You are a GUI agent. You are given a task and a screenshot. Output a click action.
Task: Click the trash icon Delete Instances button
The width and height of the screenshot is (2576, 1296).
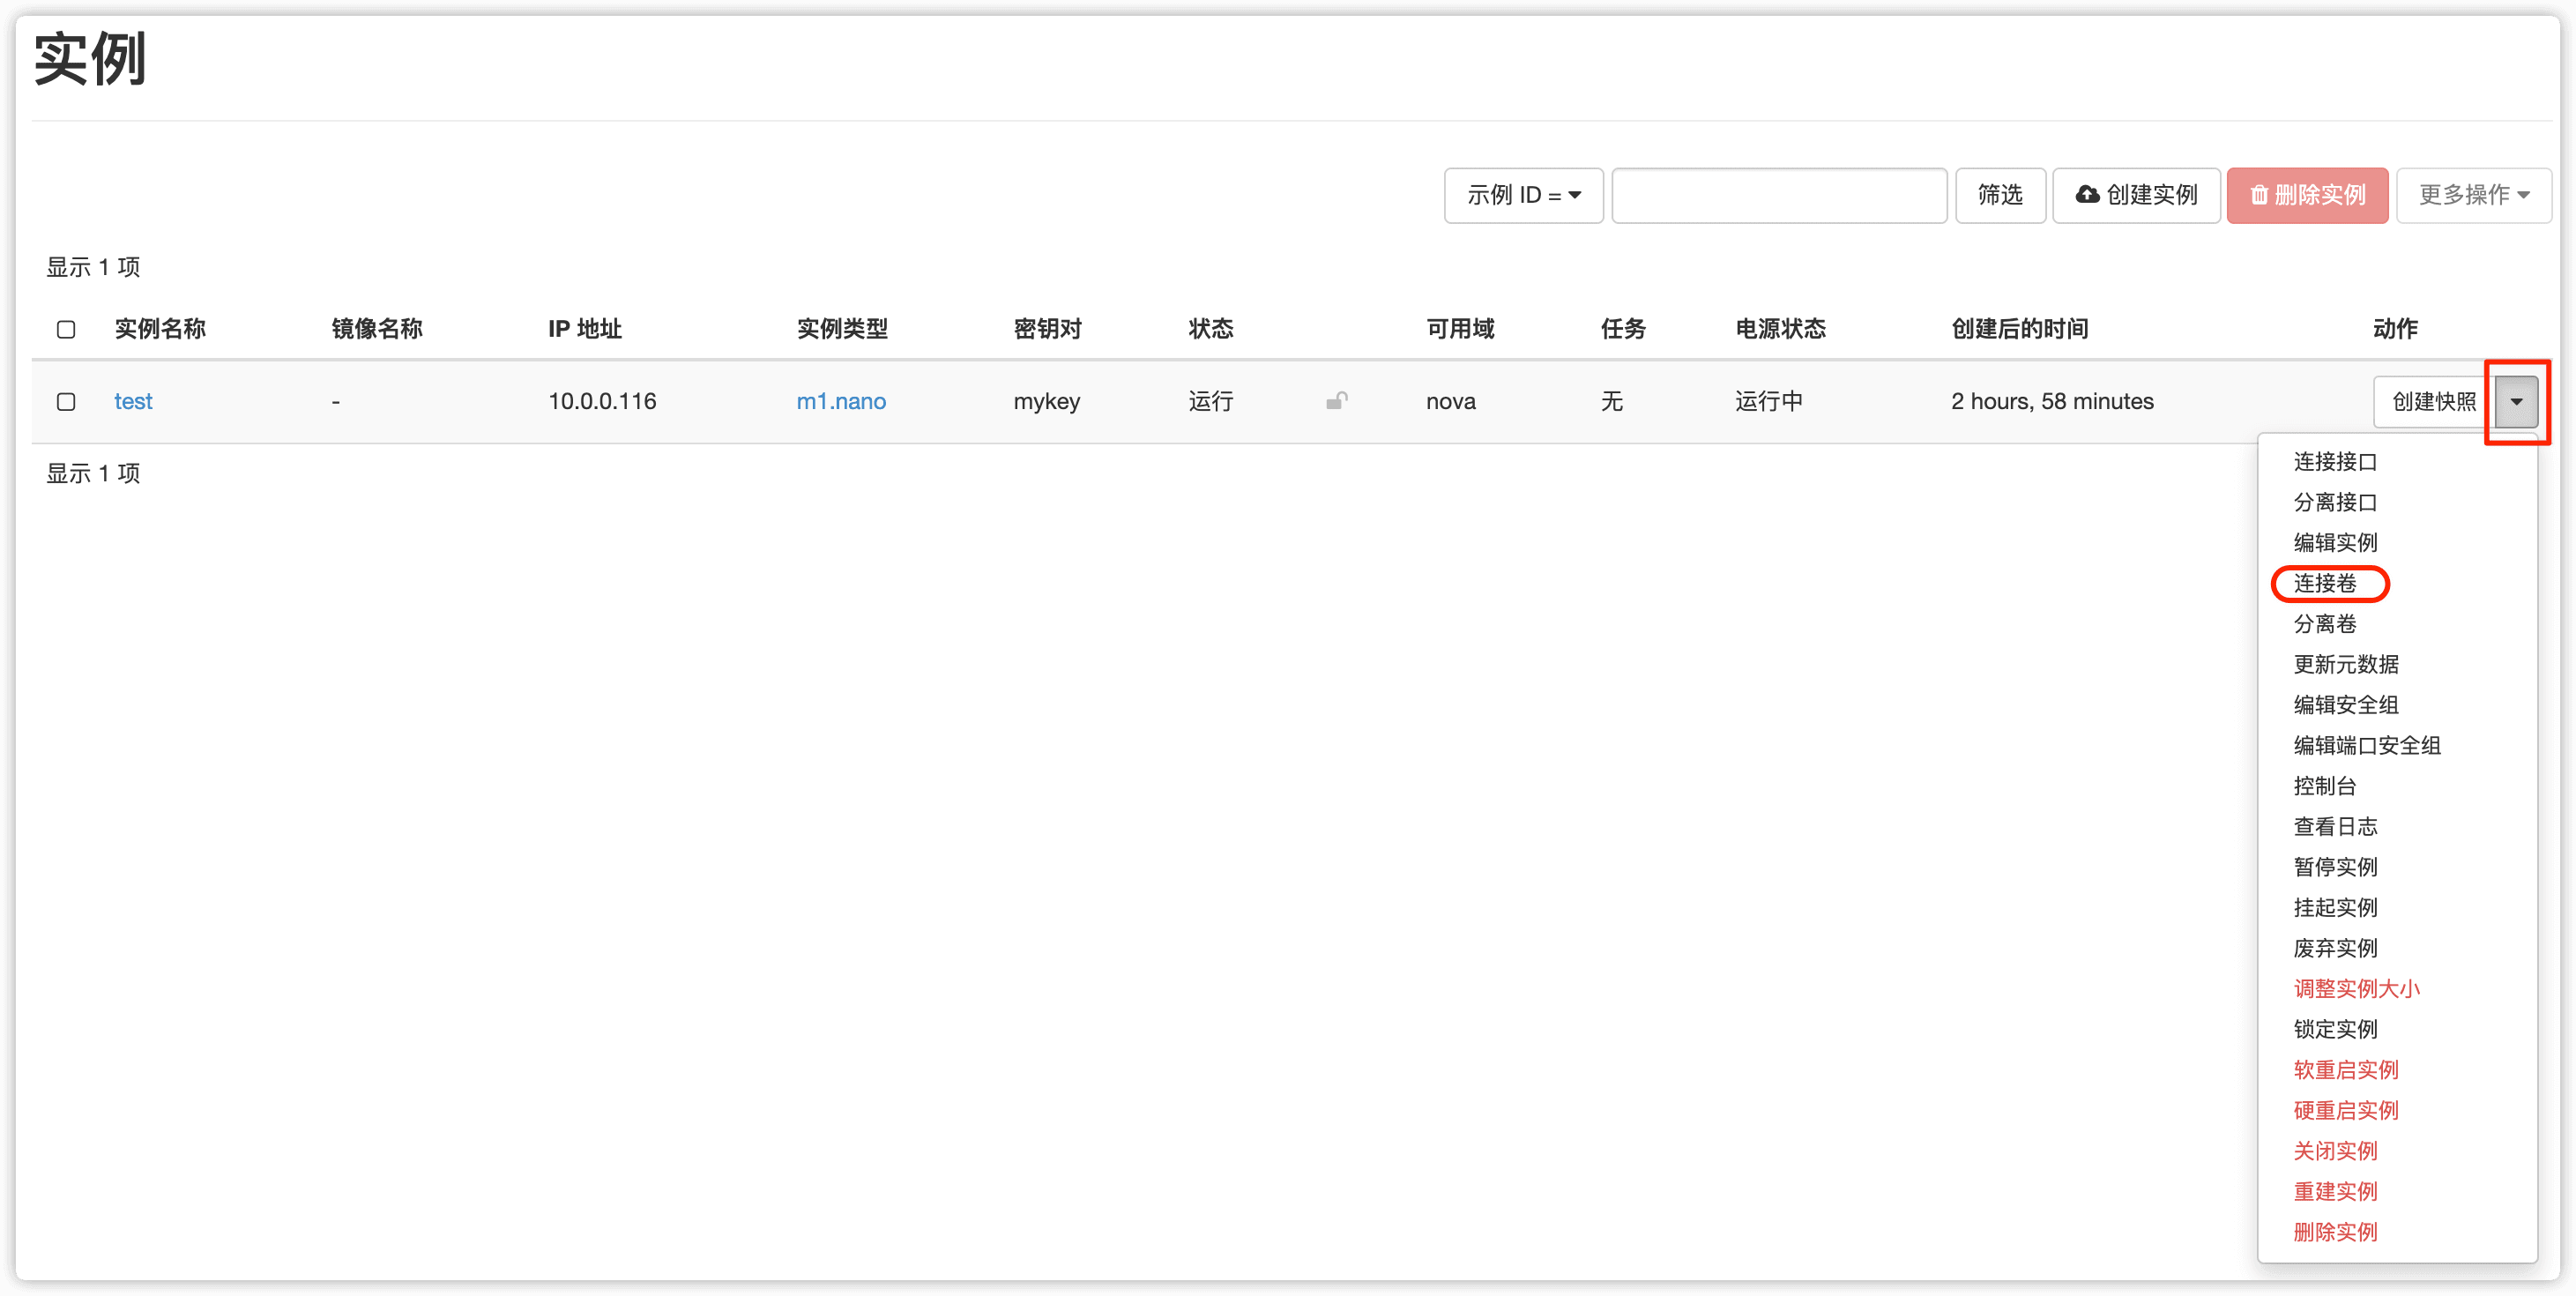point(2307,195)
